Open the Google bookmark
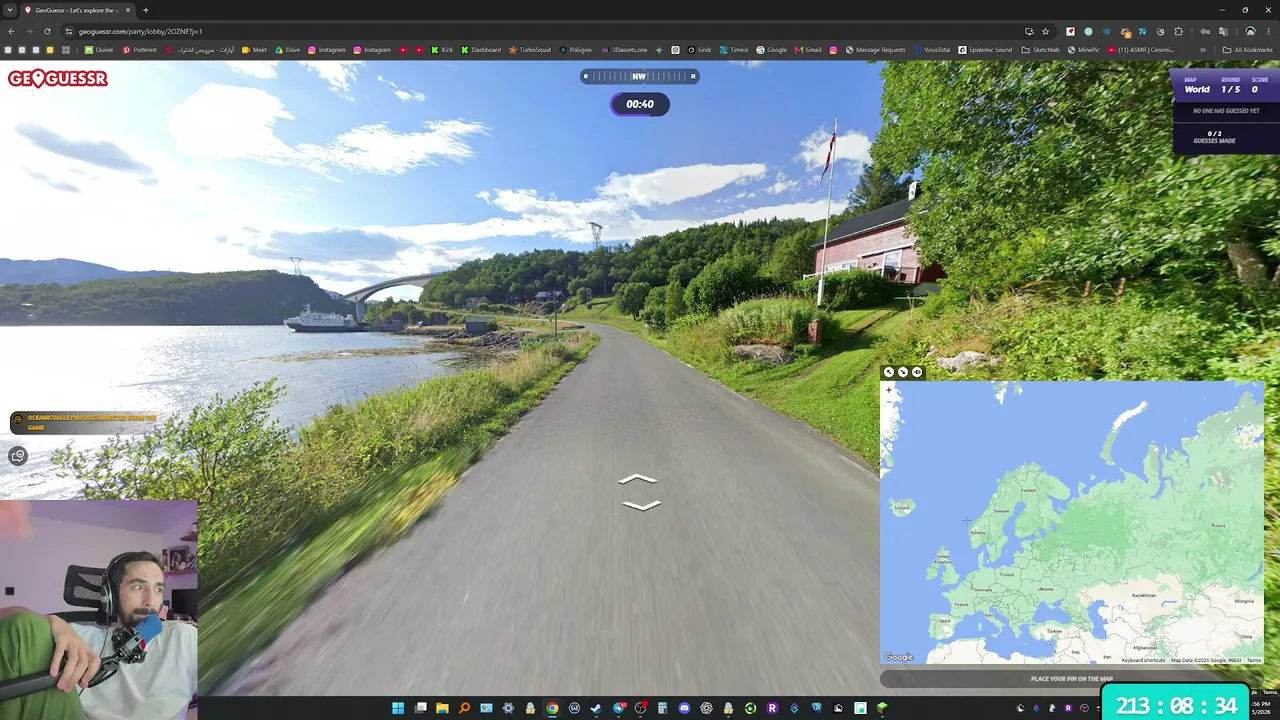This screenshot has width=1280, height=720. (771, 50)
